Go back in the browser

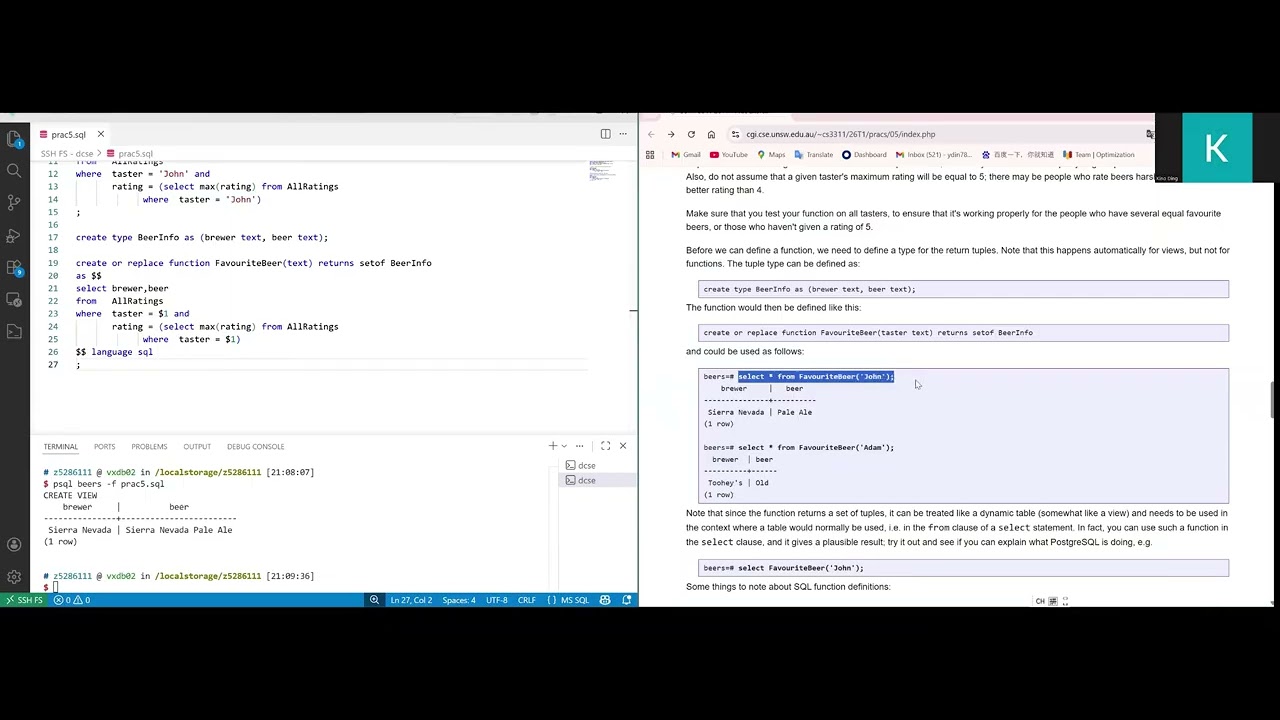651,134
